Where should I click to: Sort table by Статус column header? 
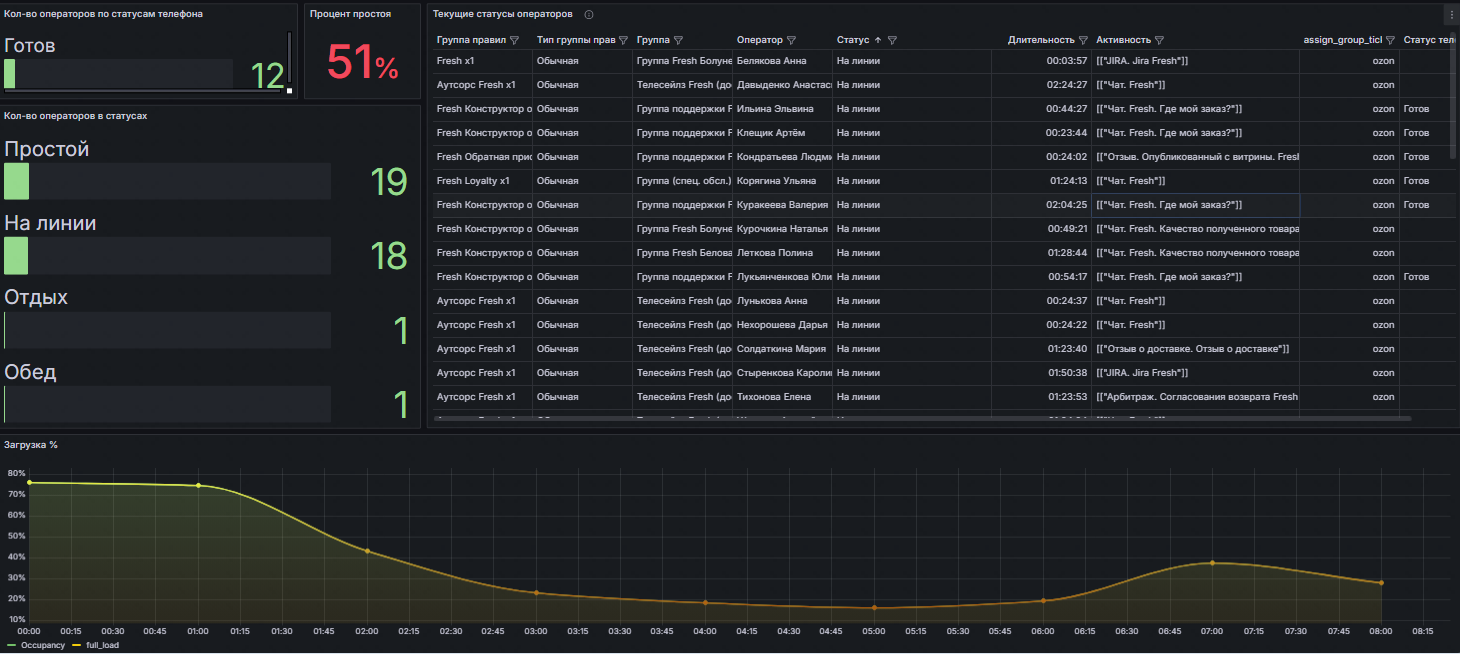coord(853,41)
